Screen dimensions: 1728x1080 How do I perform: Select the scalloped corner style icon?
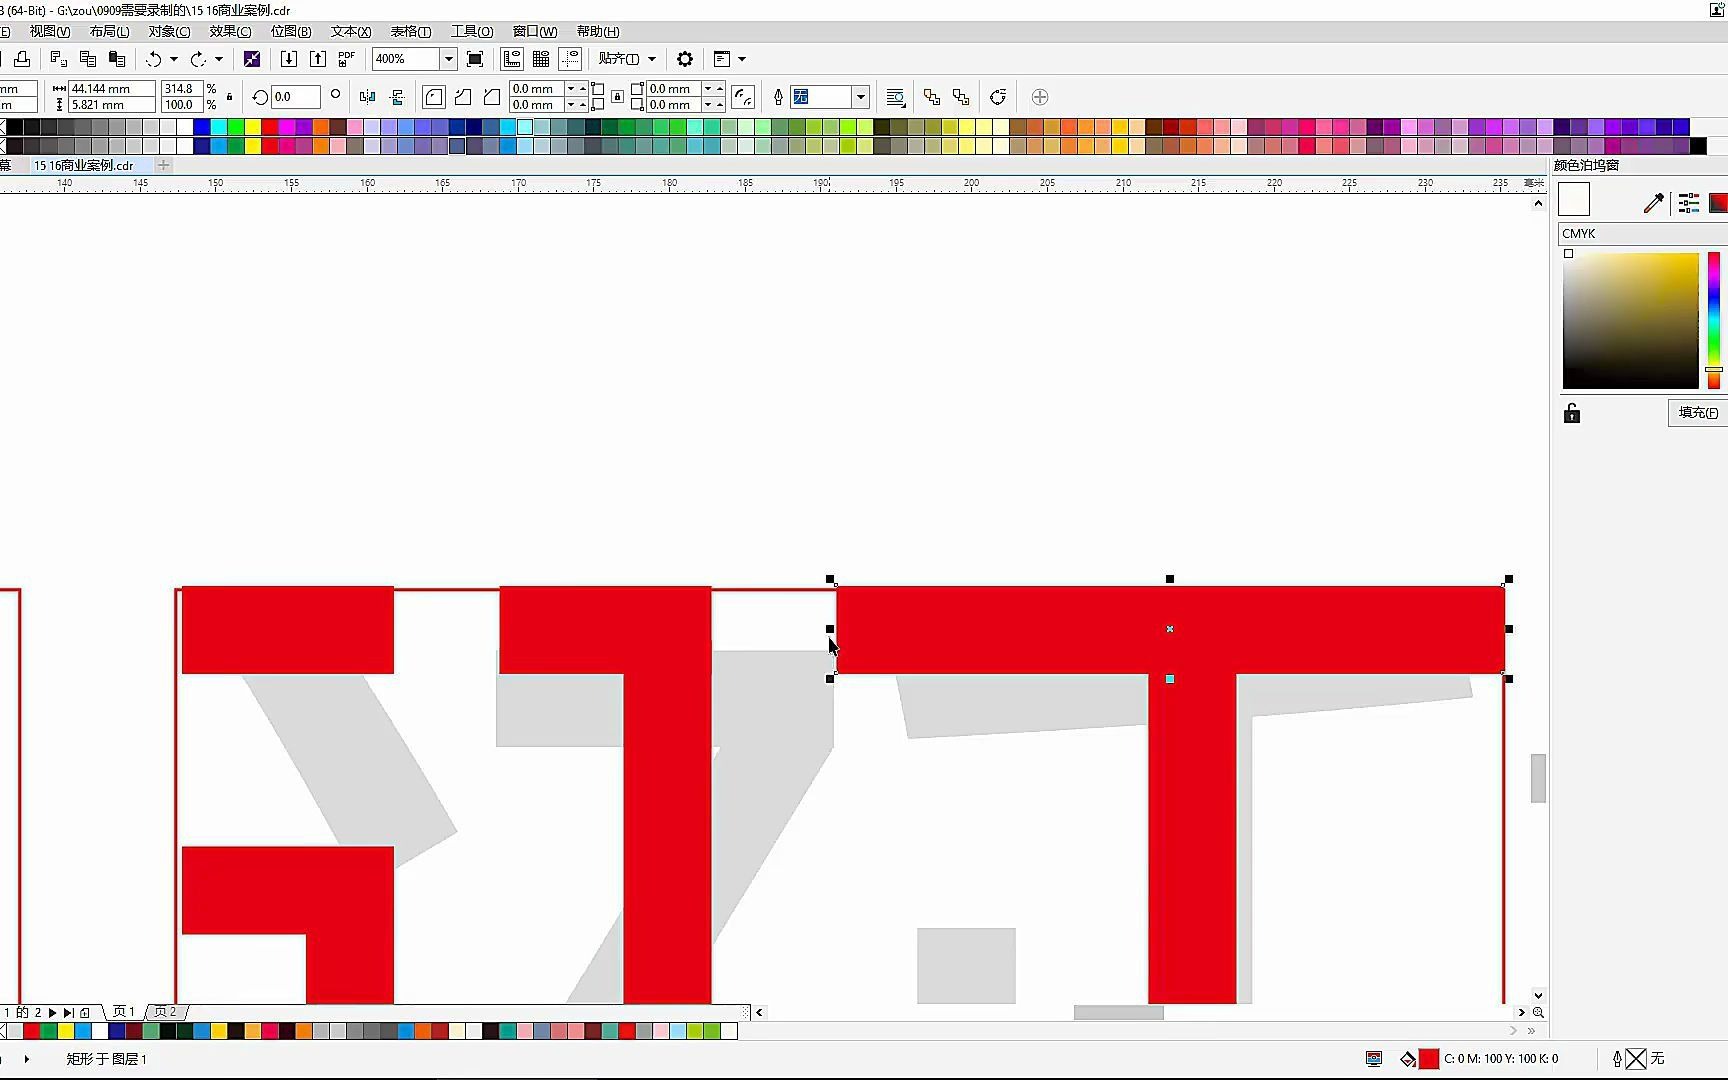tap(463, 97)
